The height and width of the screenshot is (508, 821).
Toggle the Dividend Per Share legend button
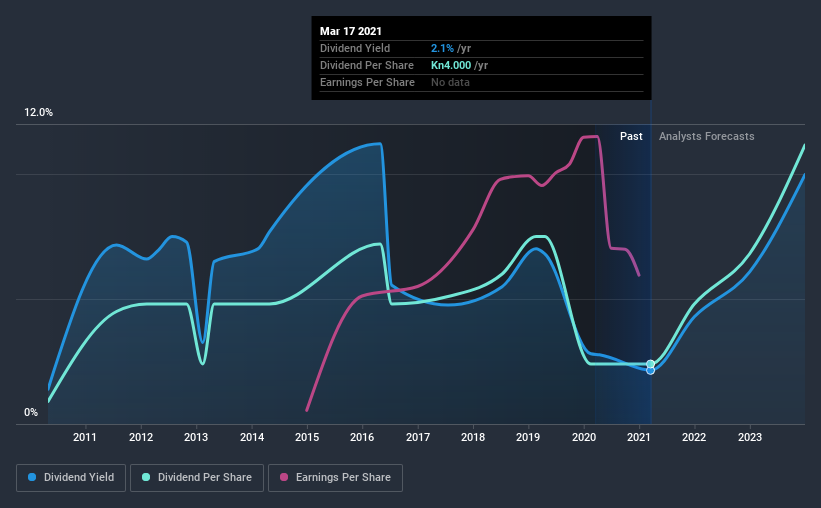(x=197, y=478)
